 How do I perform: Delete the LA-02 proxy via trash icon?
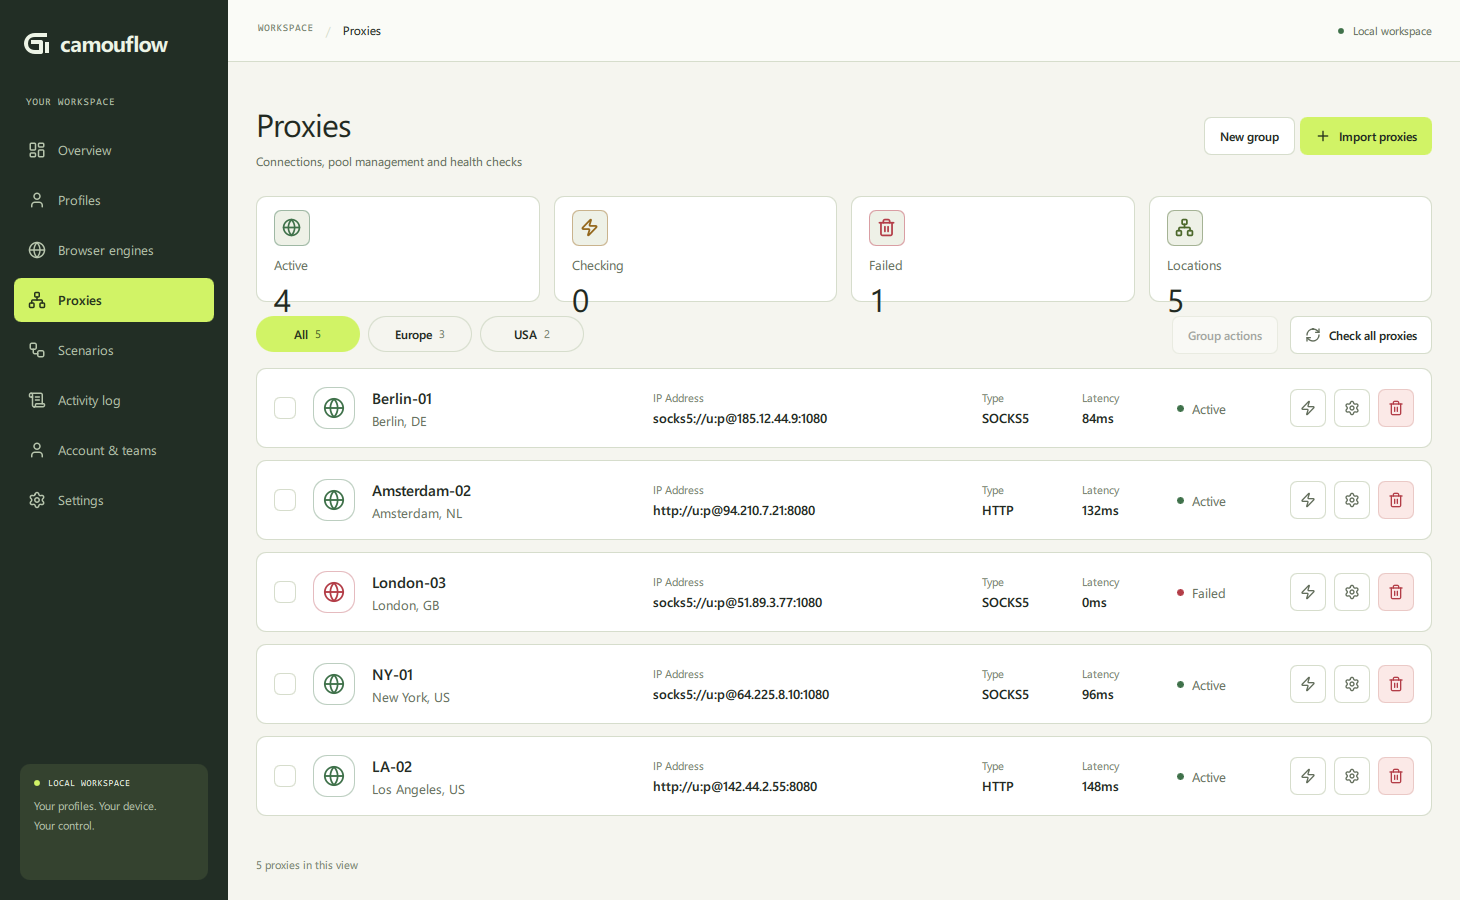pos(1396,776)
